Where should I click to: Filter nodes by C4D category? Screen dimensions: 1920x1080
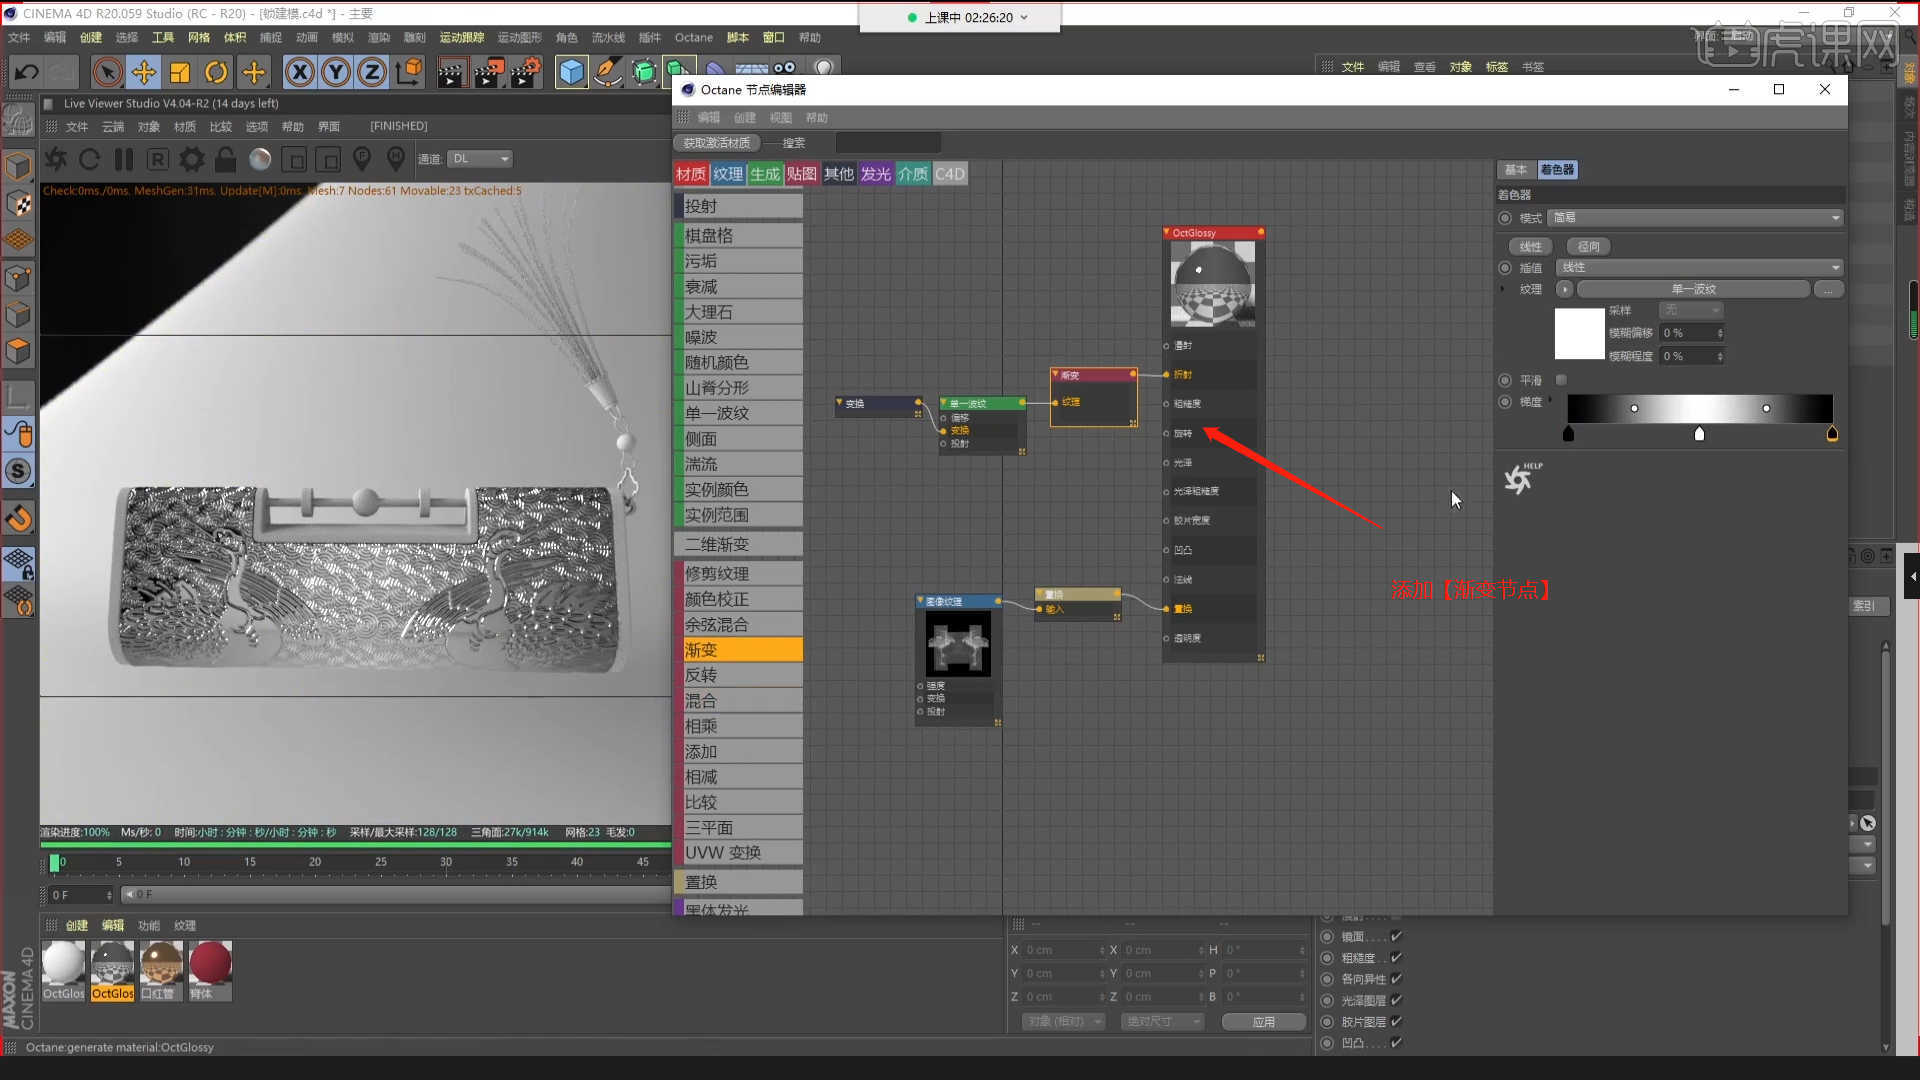[x=950, y=174]
